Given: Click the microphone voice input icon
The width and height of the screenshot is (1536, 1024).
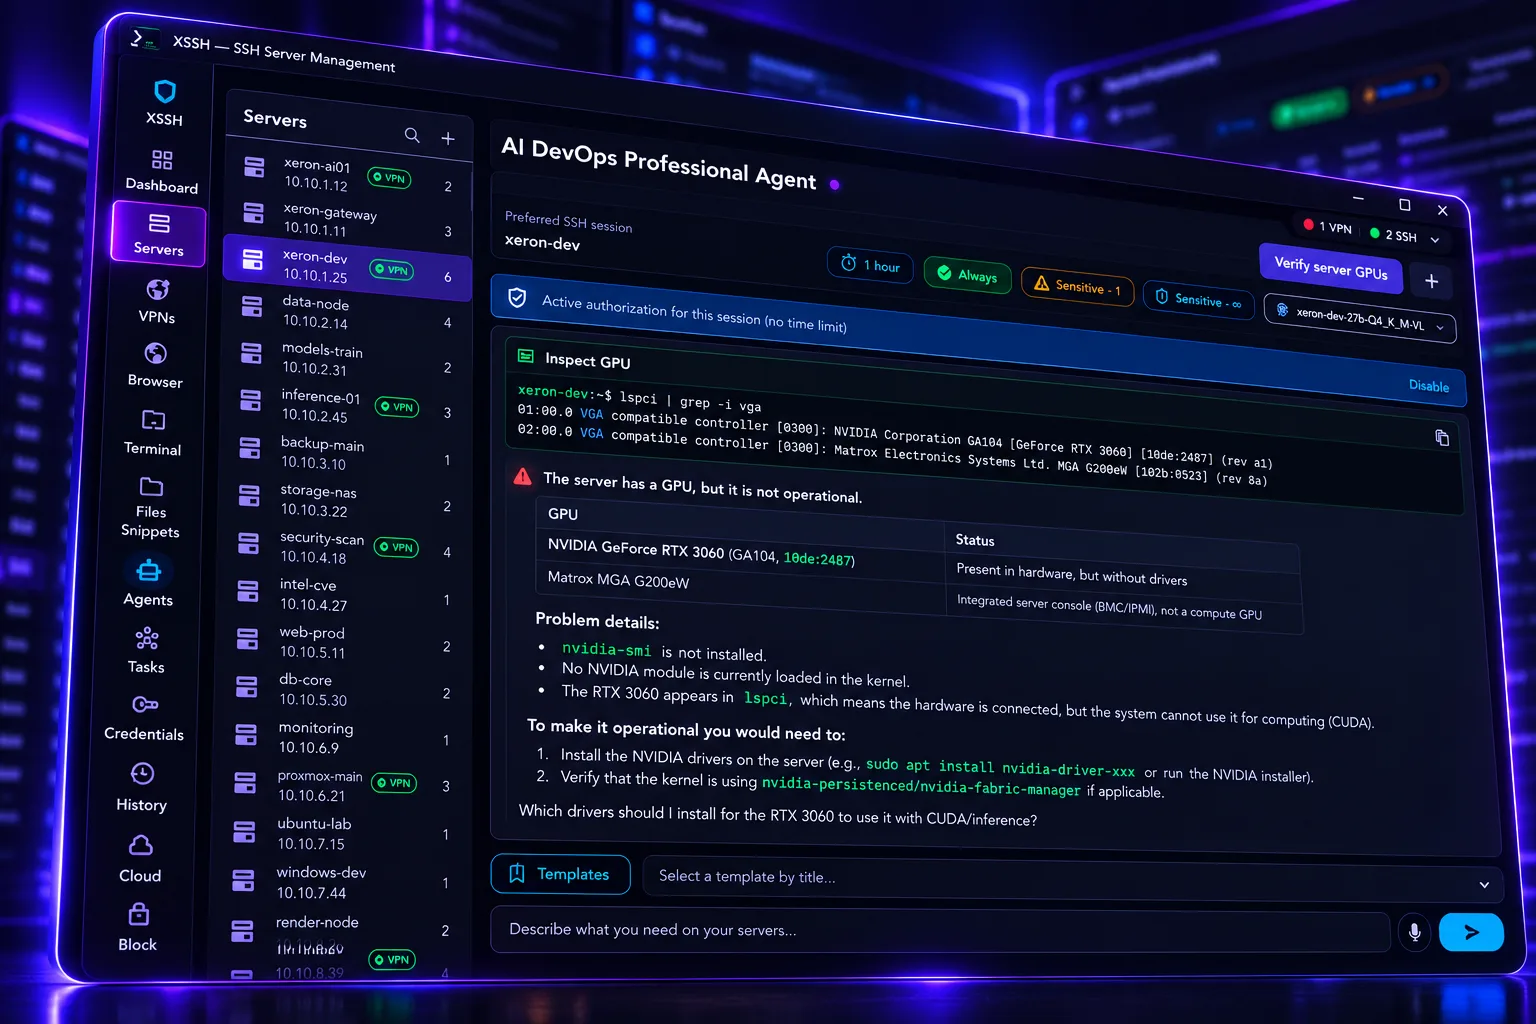Looking at the screenshot, I should coord(1414,932).
